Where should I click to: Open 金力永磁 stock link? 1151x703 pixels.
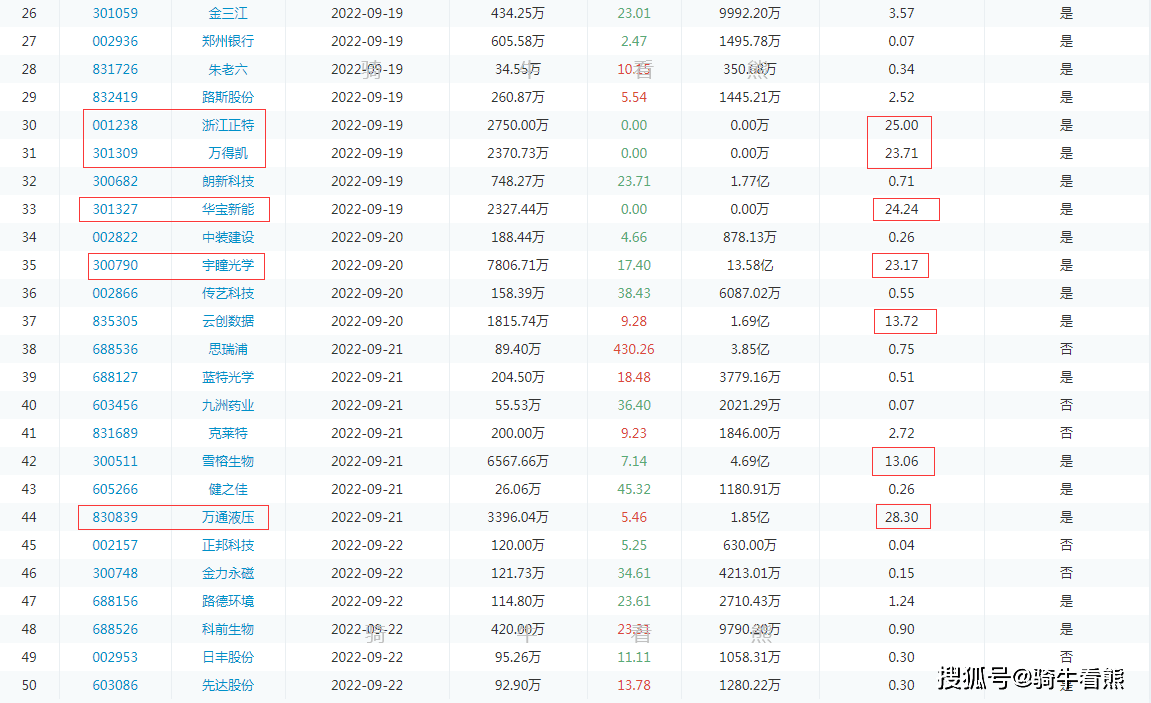(228, 573)
